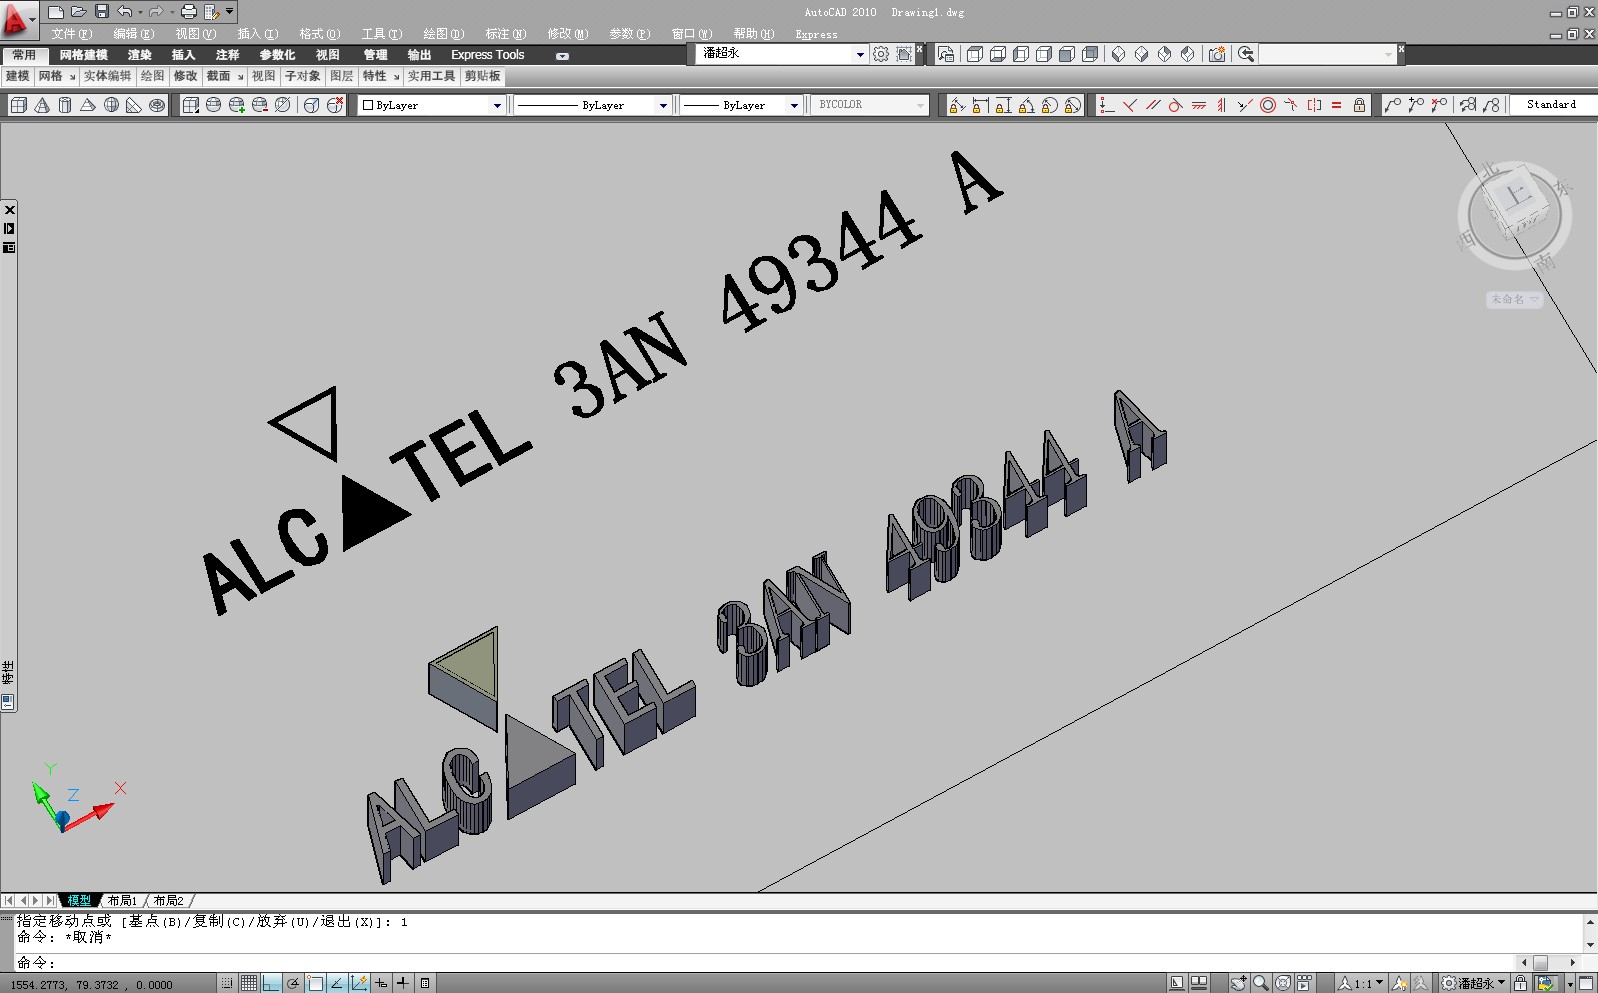1598x993 pixels.
Task: Click the command window horizontal scrollbar
Action: pos(1548,963)
